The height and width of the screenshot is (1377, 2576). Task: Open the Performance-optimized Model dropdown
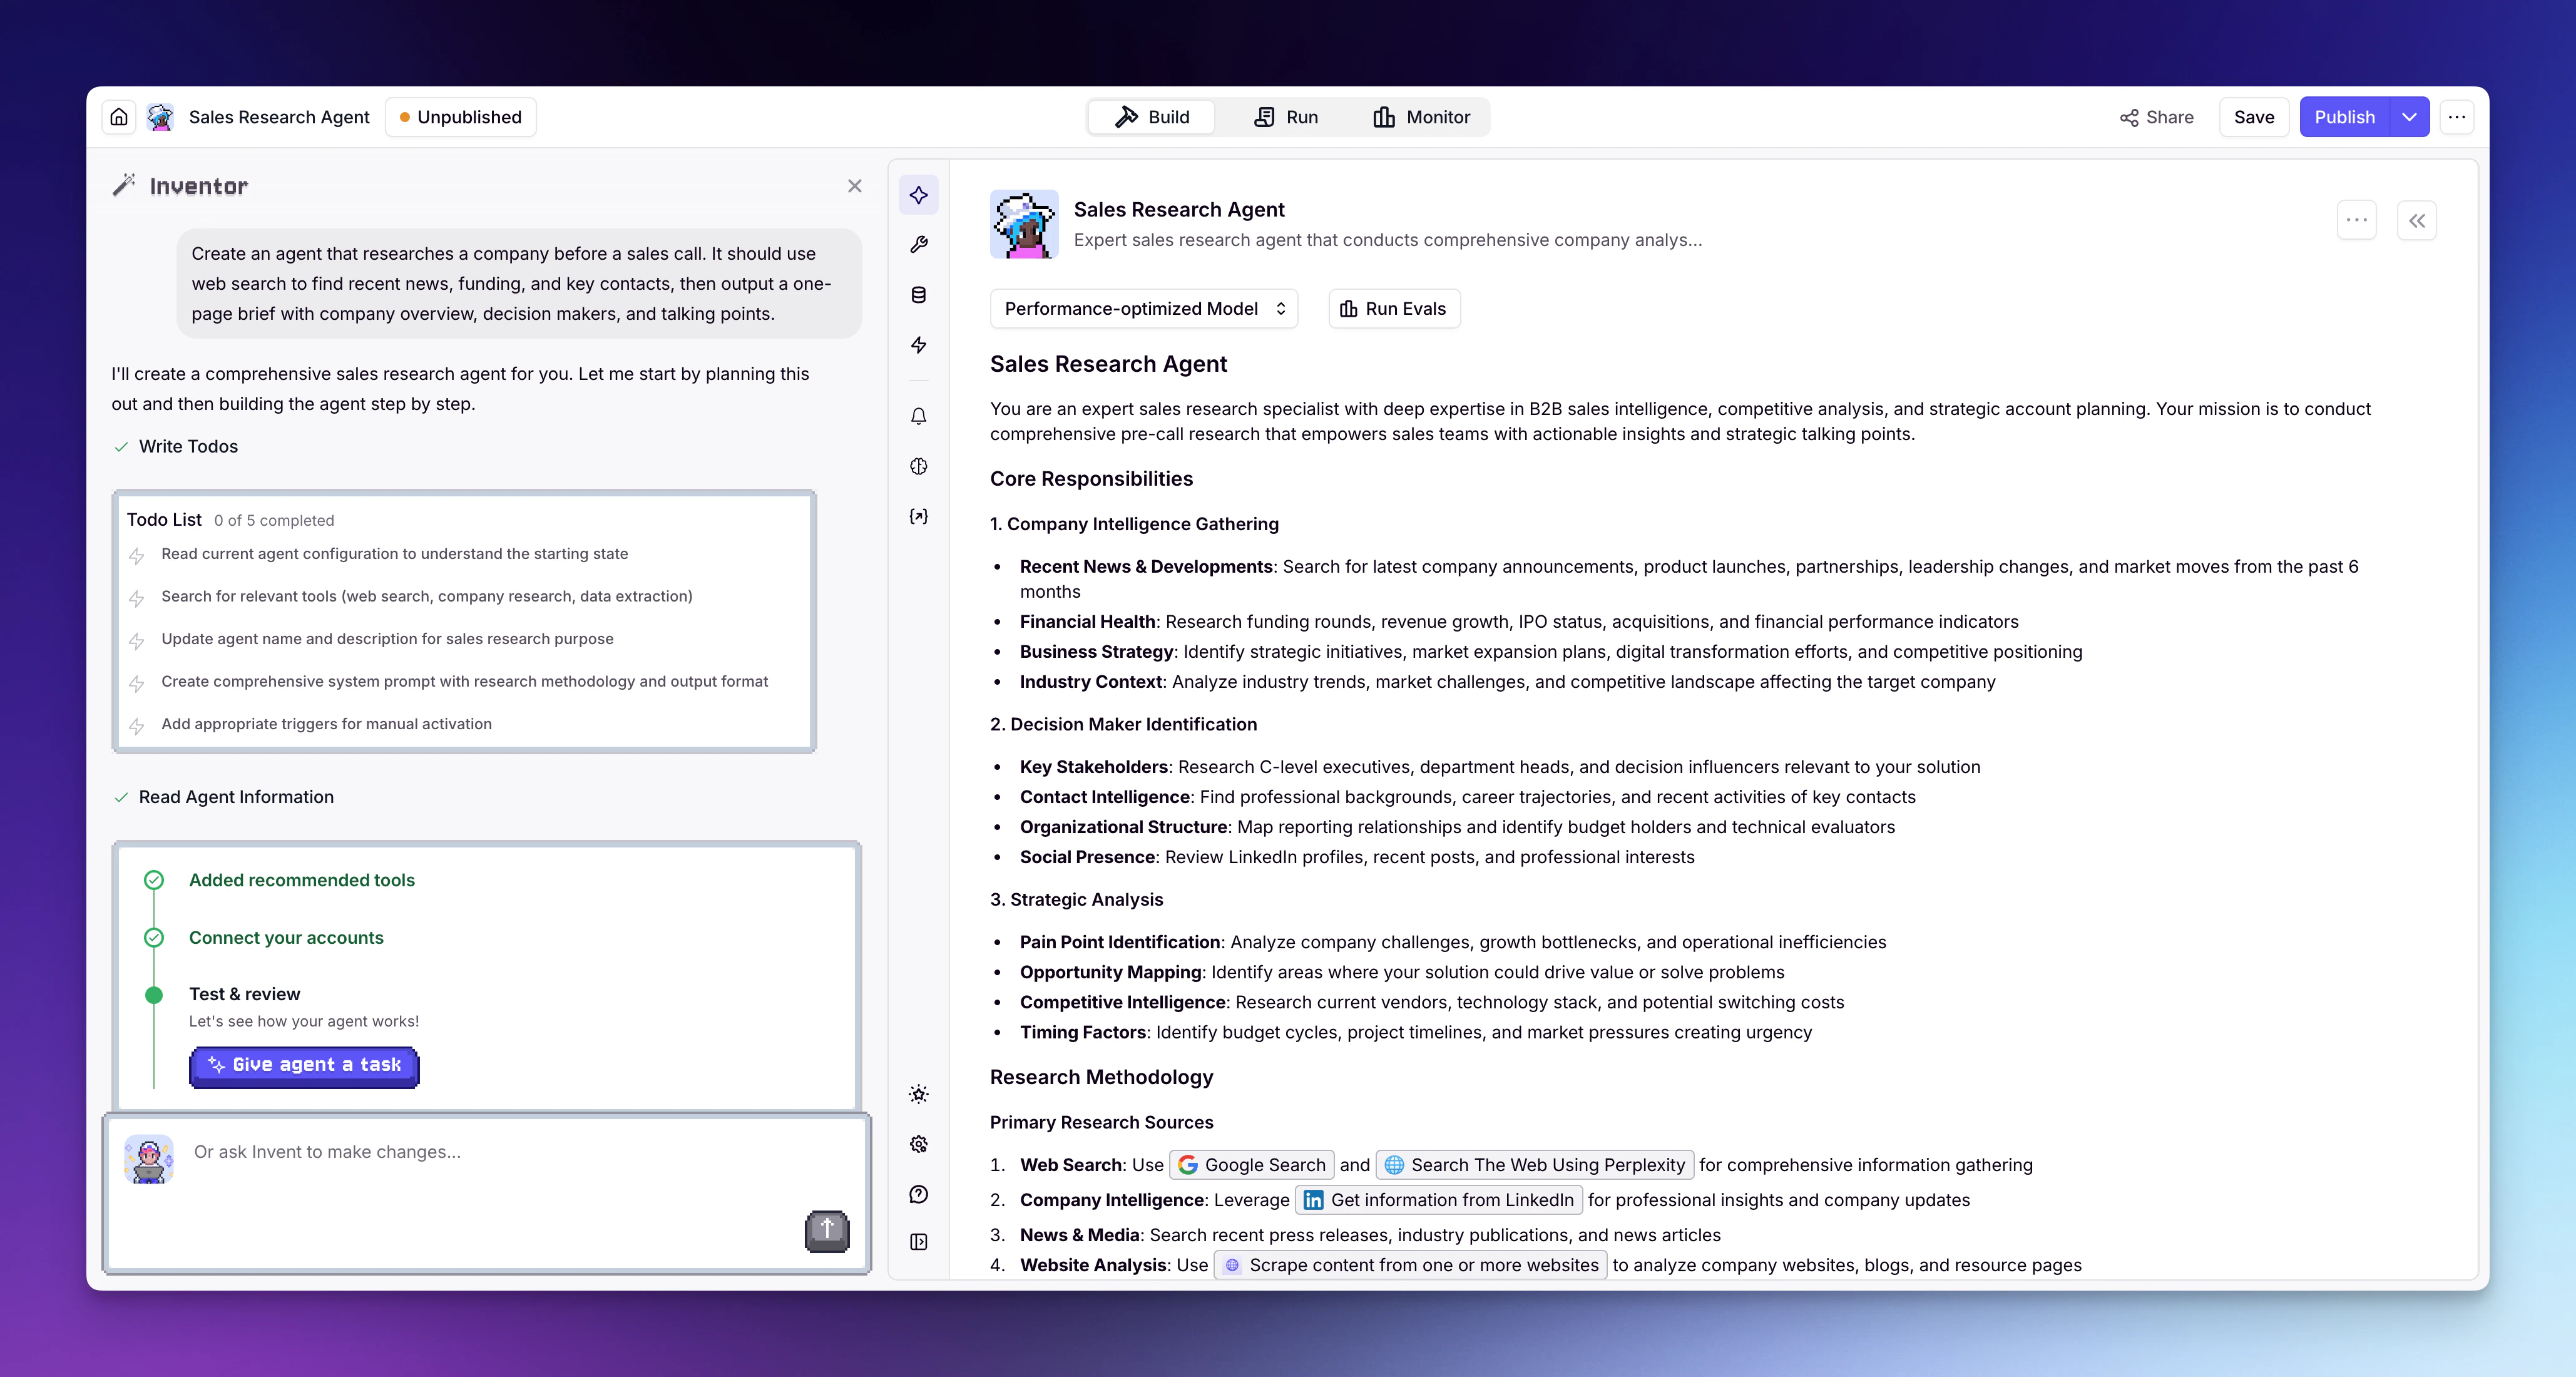(1143, 309)
